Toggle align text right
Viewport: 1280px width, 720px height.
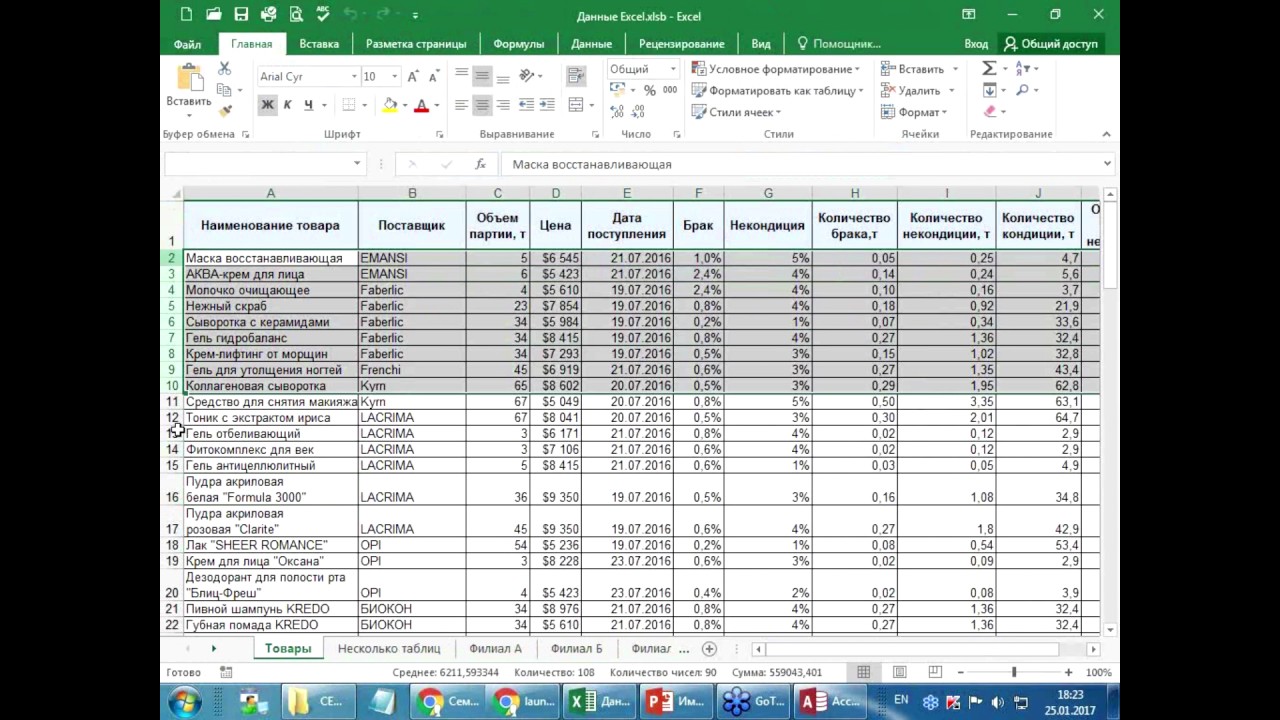coord(503,105)
